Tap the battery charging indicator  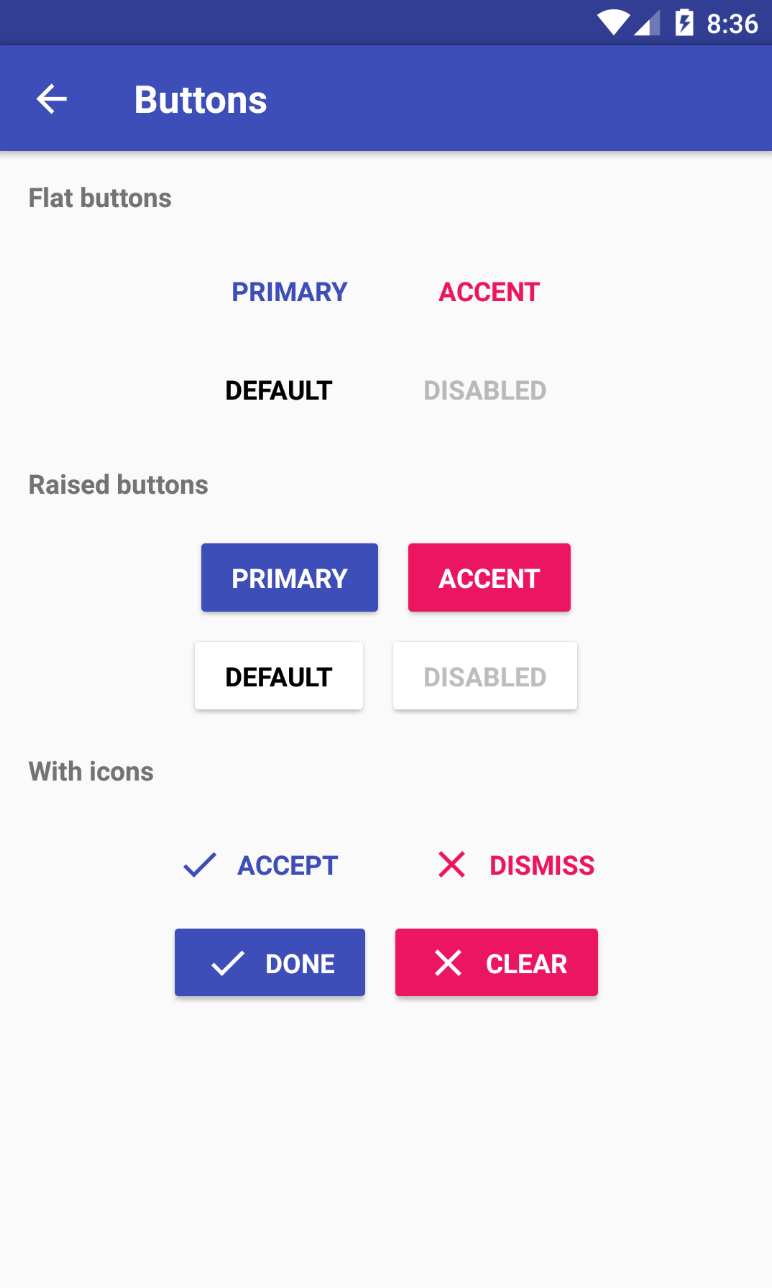[x=684, y=22]
